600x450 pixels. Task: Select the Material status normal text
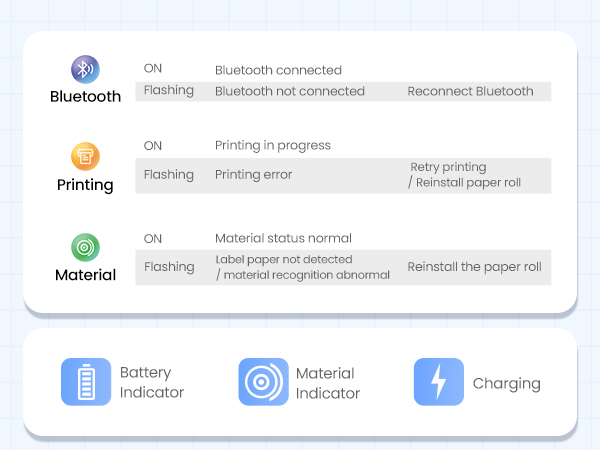point(283,238)
